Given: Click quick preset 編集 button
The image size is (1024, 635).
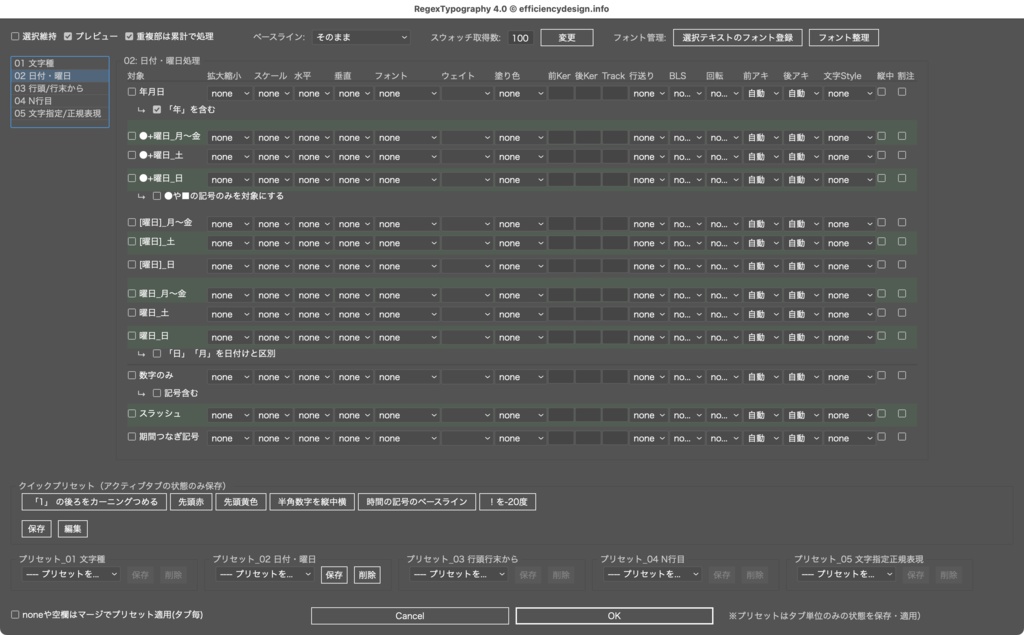Looking at the screenshot, I should (x=72, y=529).
